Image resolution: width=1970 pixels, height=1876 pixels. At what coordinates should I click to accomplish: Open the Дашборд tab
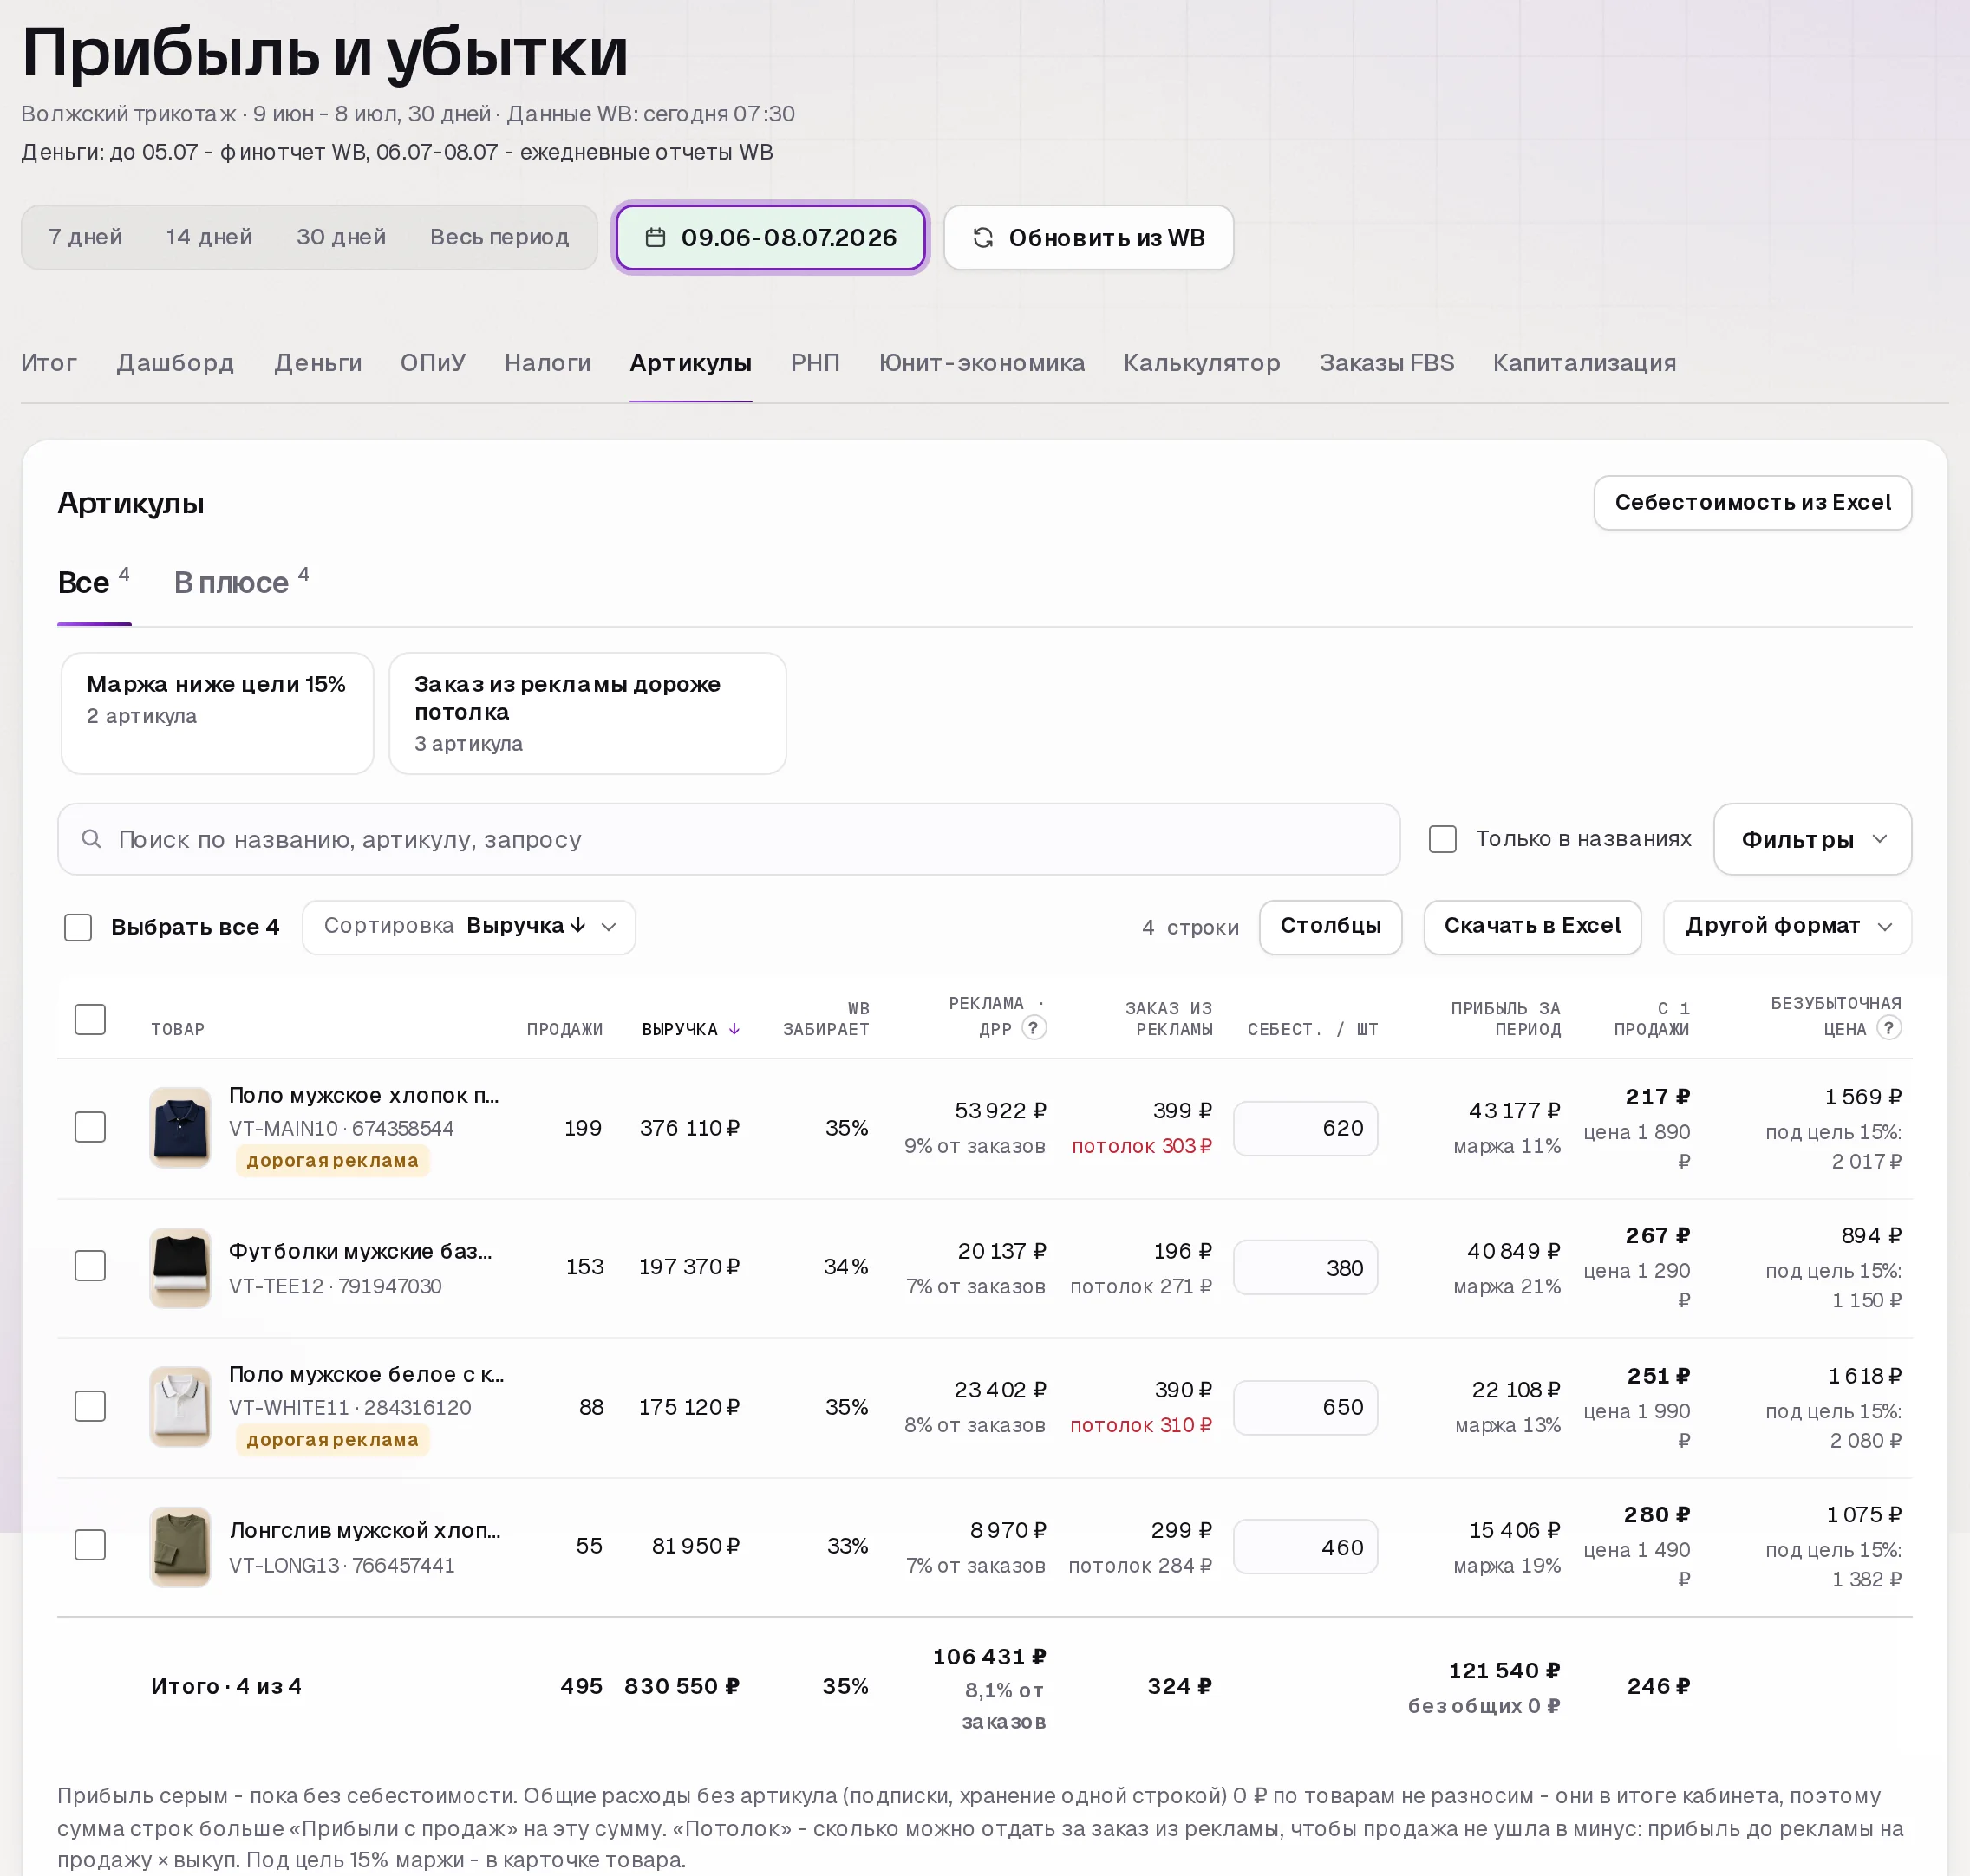175,363
